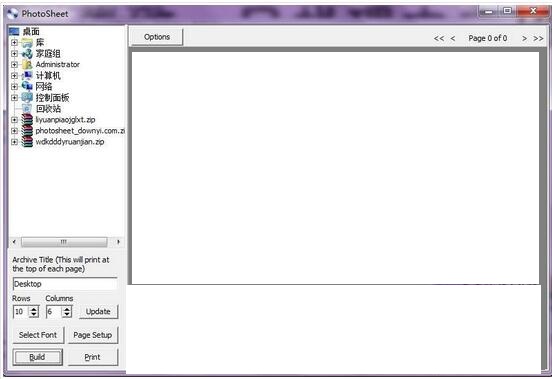Open Page Setup dialog
Screen dimensions: 552x379
[x=93, y=335]
